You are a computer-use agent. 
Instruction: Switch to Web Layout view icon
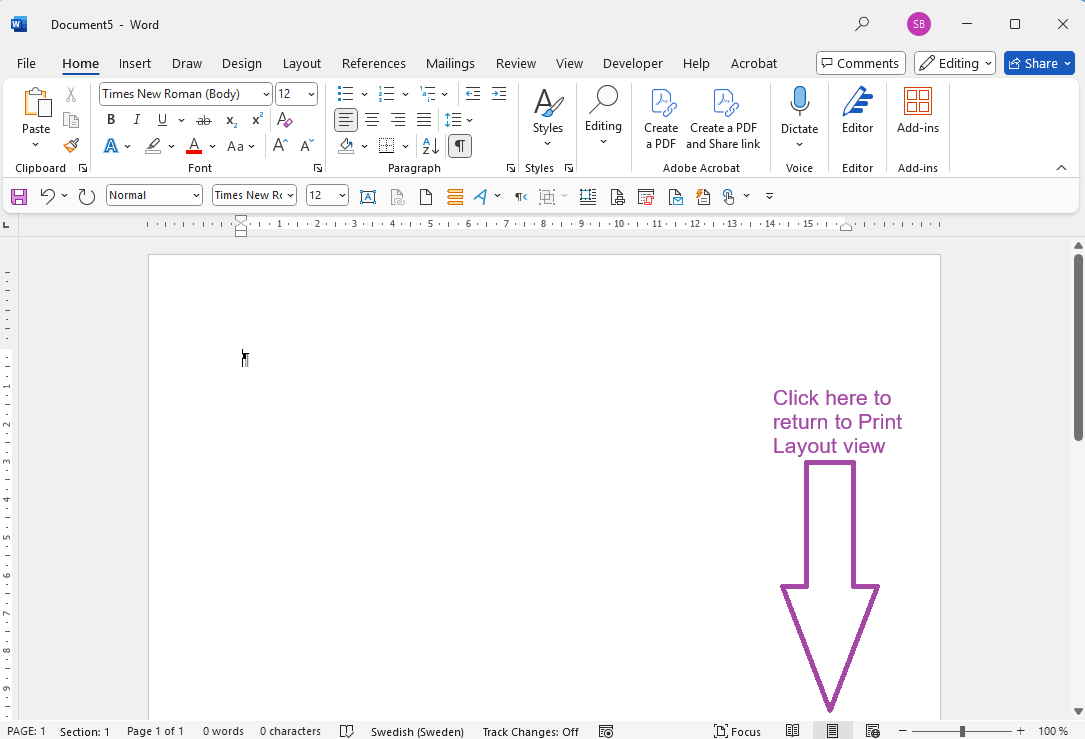(873, 731)
